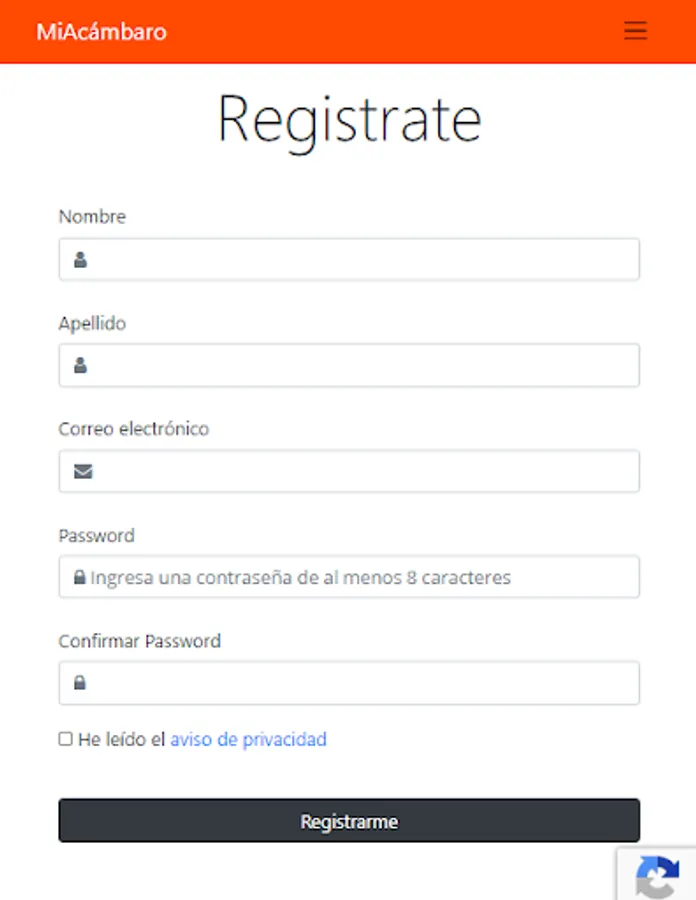Focus the Apellido text input
This screenshot has height=900, width=696.
360,366
